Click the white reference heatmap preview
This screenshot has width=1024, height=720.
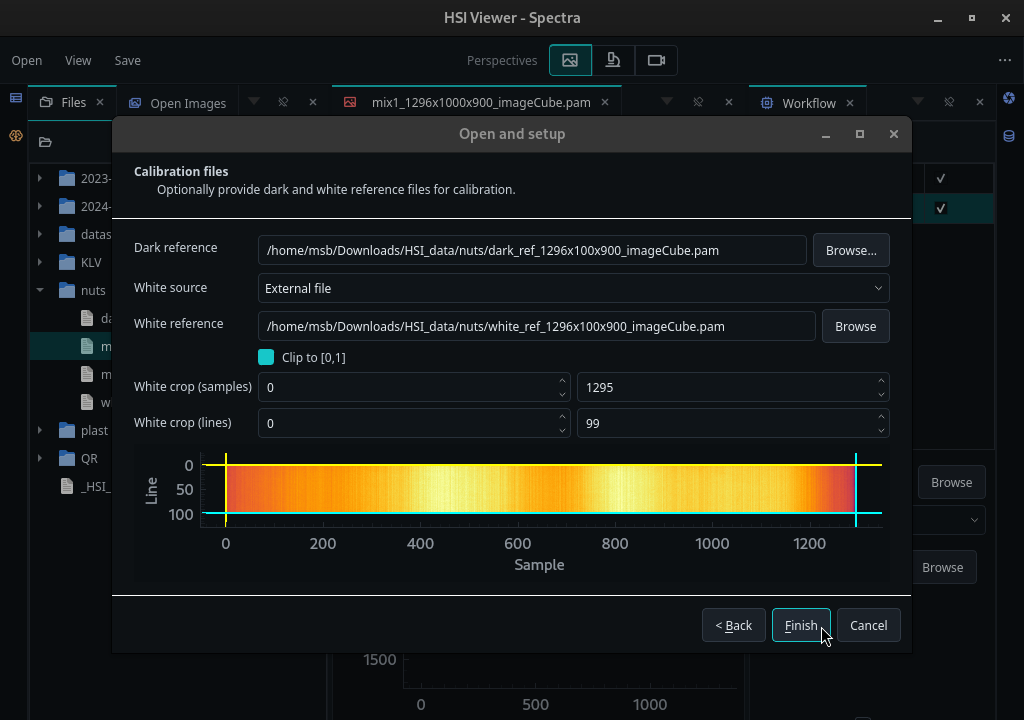tap(541, 489)
